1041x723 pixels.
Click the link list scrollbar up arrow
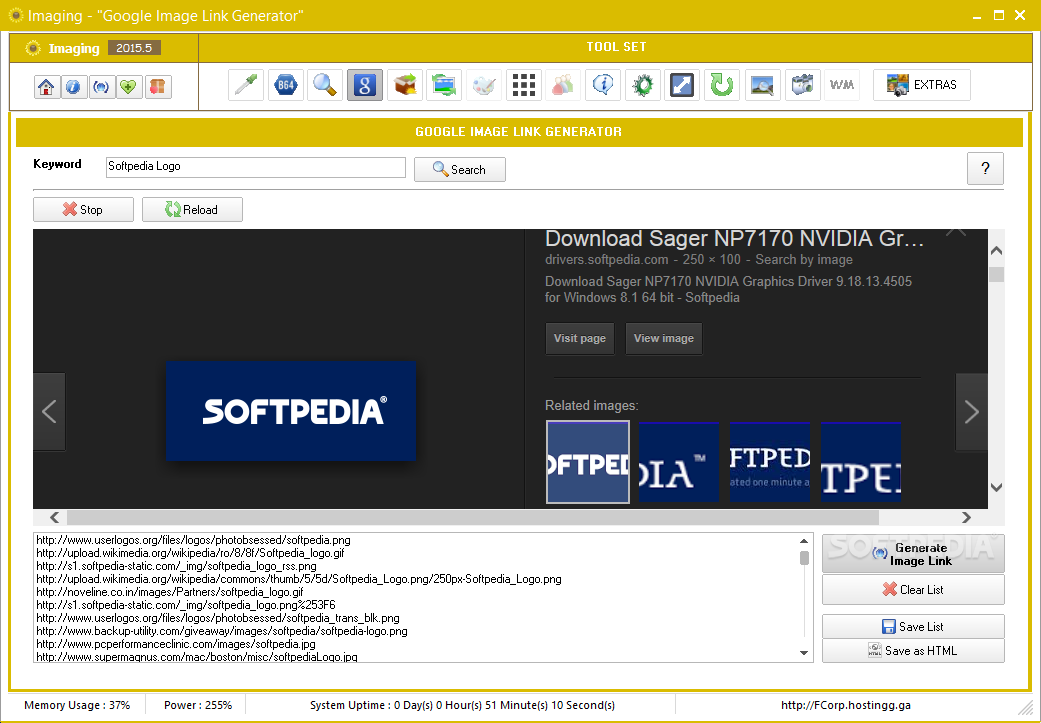click(x=804, y=541)
